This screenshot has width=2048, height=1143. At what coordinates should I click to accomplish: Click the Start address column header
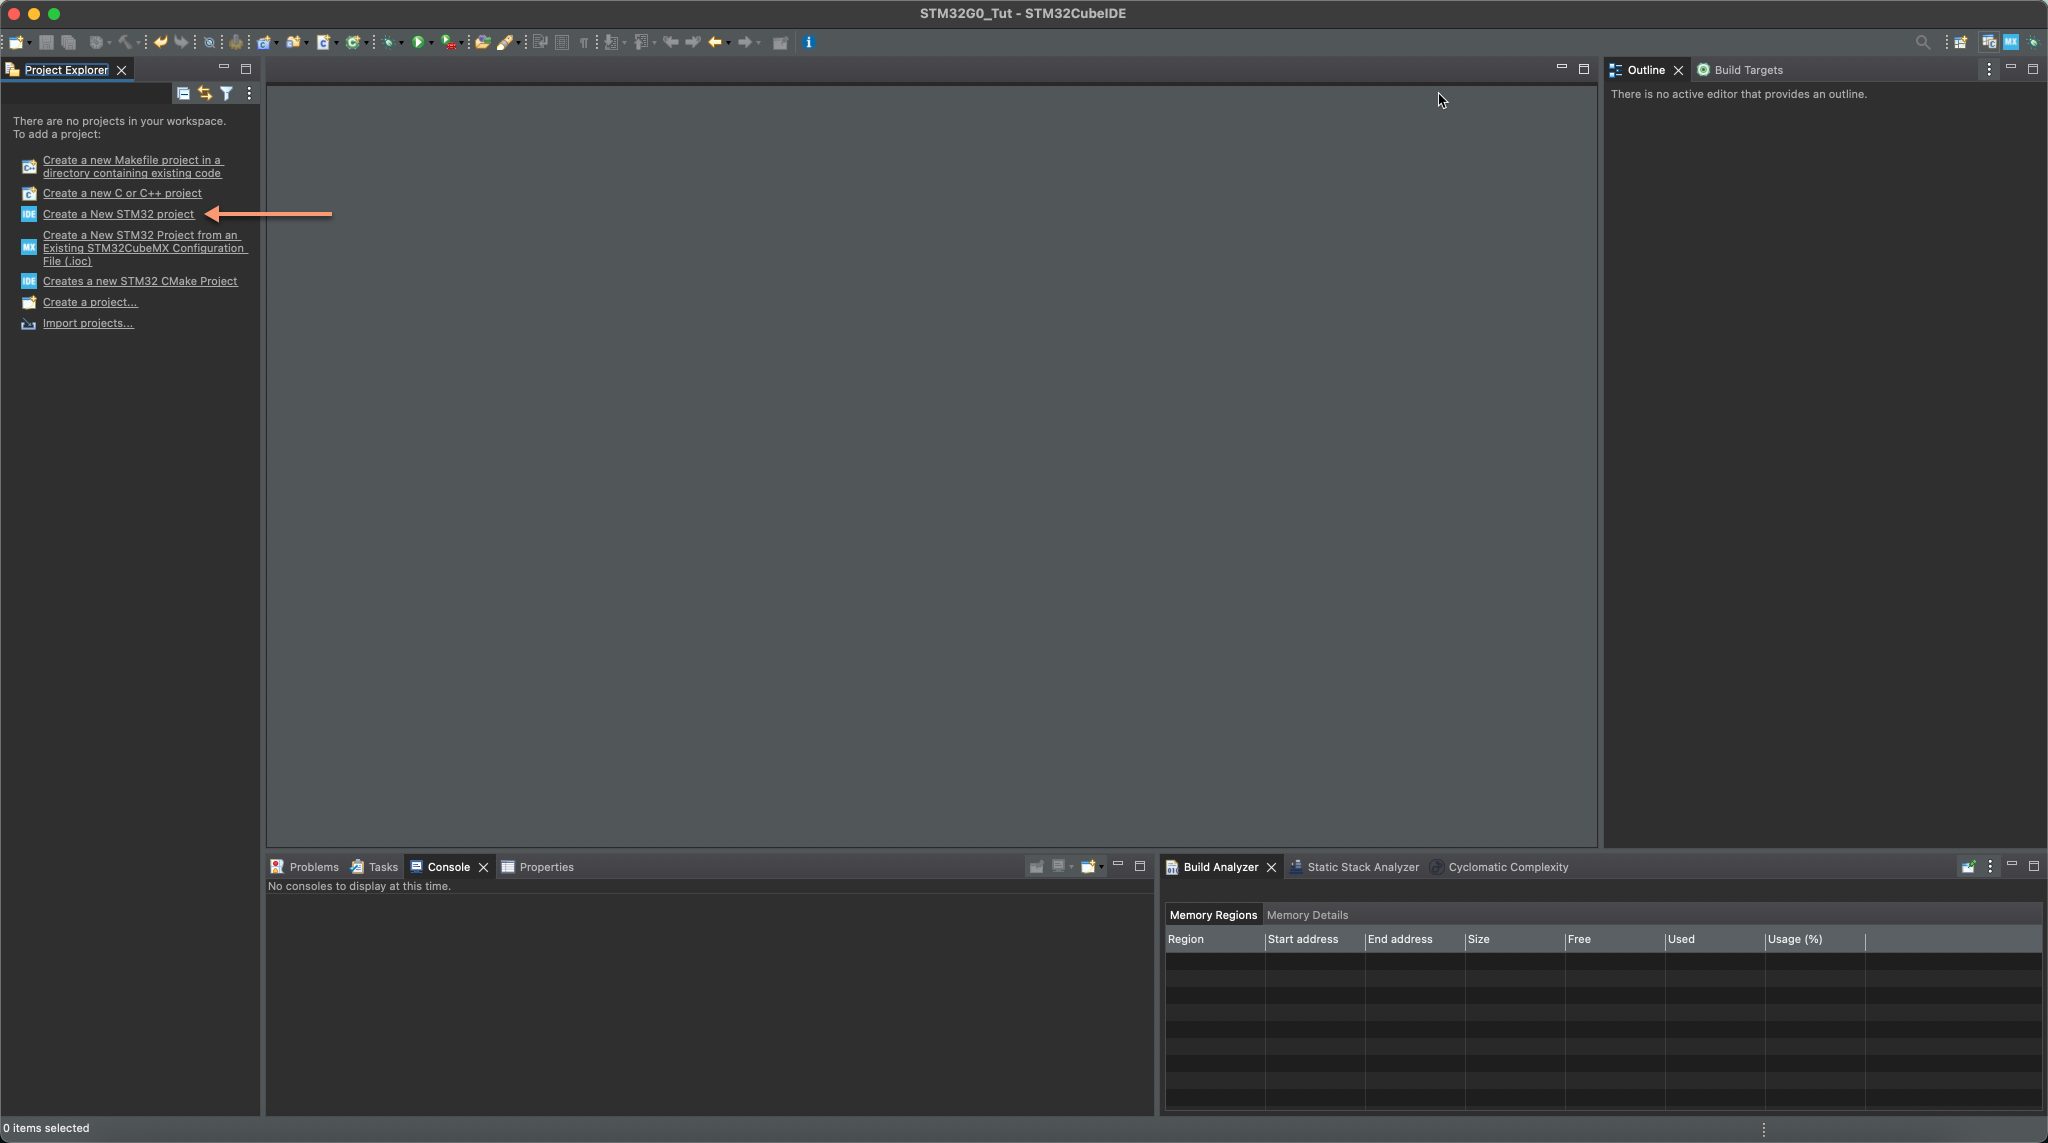(x=1302, y=939)
